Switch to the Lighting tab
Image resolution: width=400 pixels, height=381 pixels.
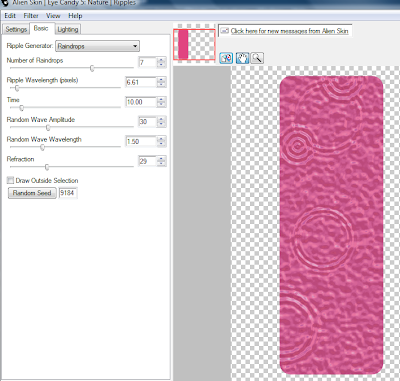coord(68,29)
